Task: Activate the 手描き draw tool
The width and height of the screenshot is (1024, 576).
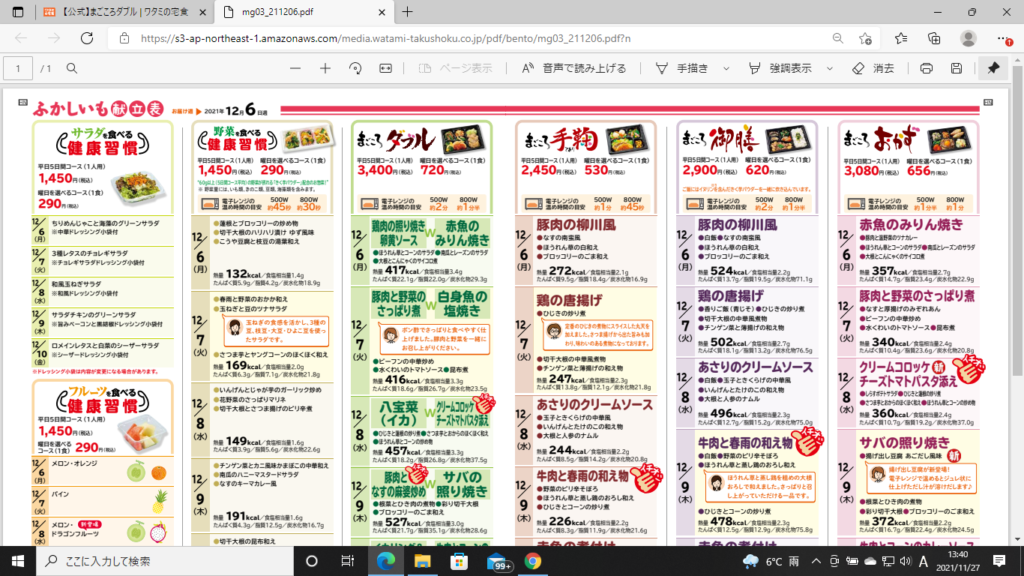Action: point(682,68)
